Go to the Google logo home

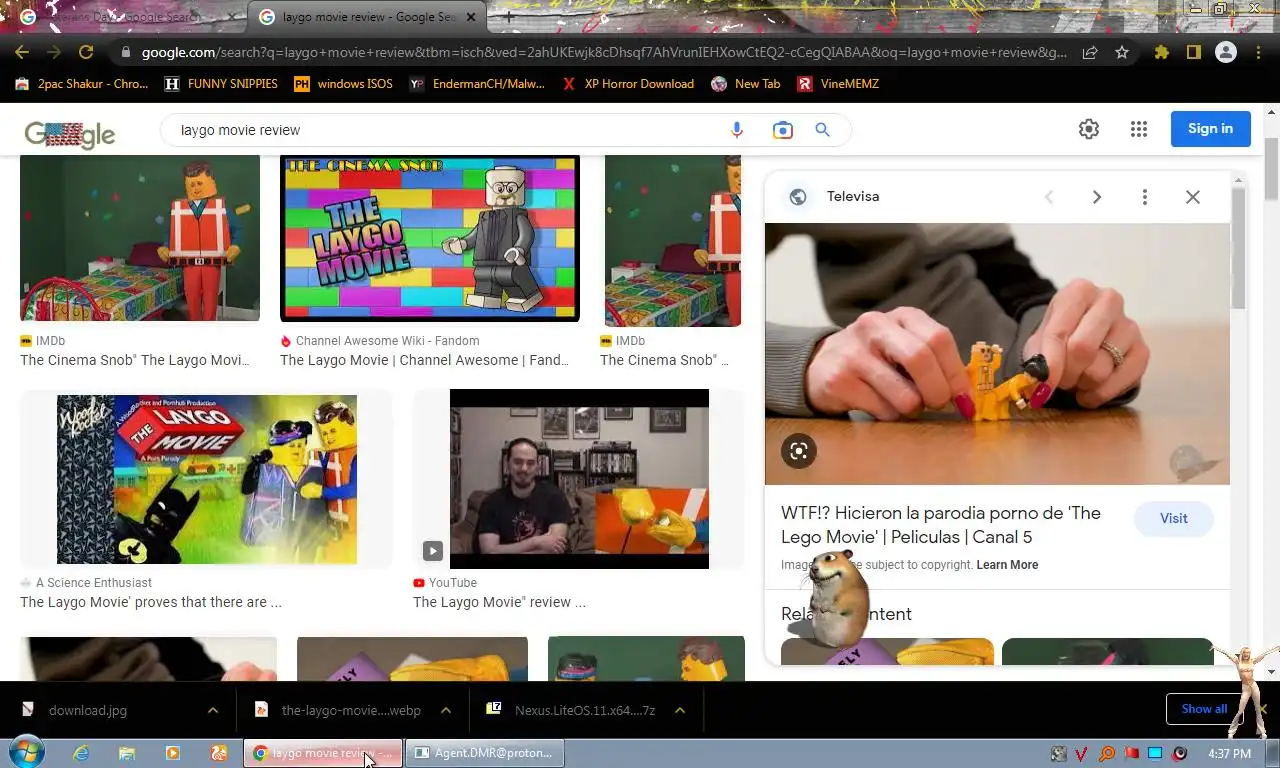tap(70, 133)
